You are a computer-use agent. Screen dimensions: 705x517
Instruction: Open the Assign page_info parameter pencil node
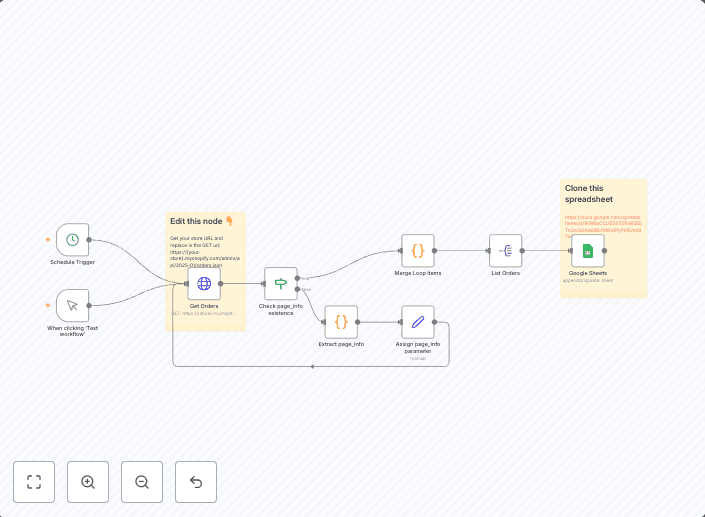pos(418,322)
